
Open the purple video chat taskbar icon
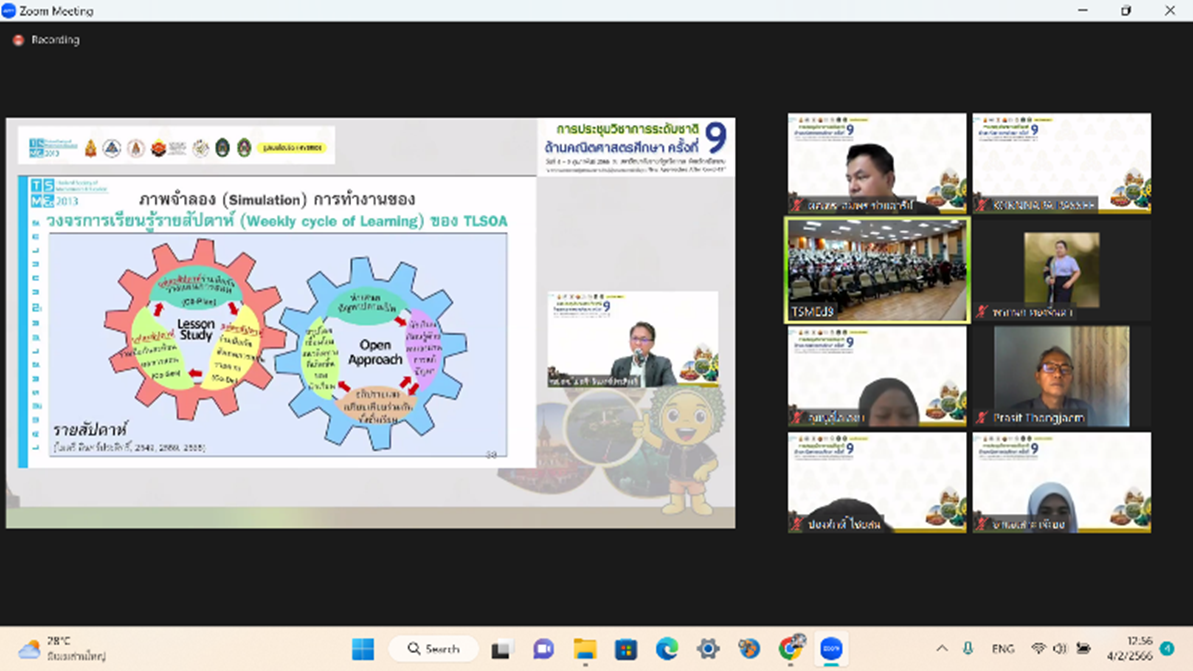click(x=543, y=649)
